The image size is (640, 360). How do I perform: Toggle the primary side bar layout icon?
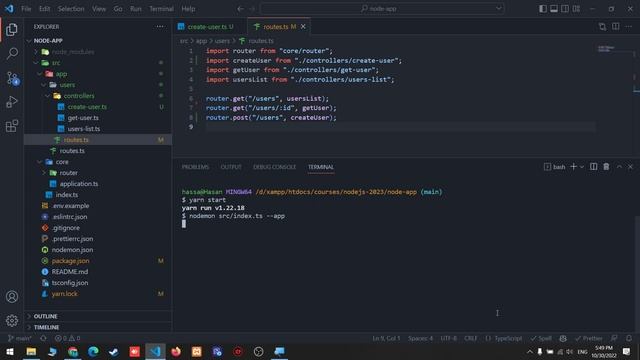point(542,9)
